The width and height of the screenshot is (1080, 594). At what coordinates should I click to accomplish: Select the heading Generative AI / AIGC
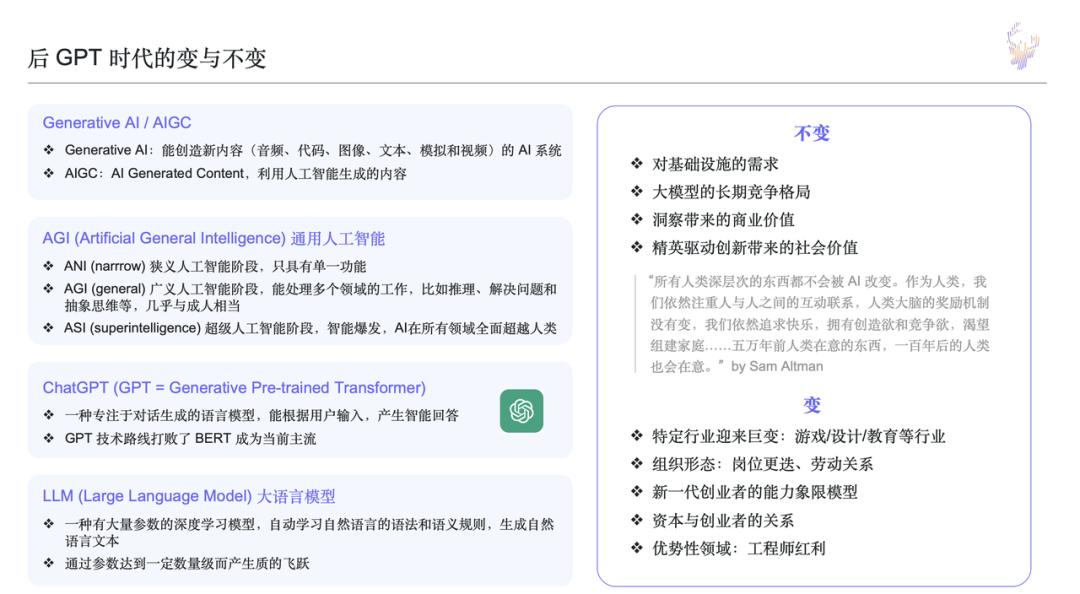(117, 123)
